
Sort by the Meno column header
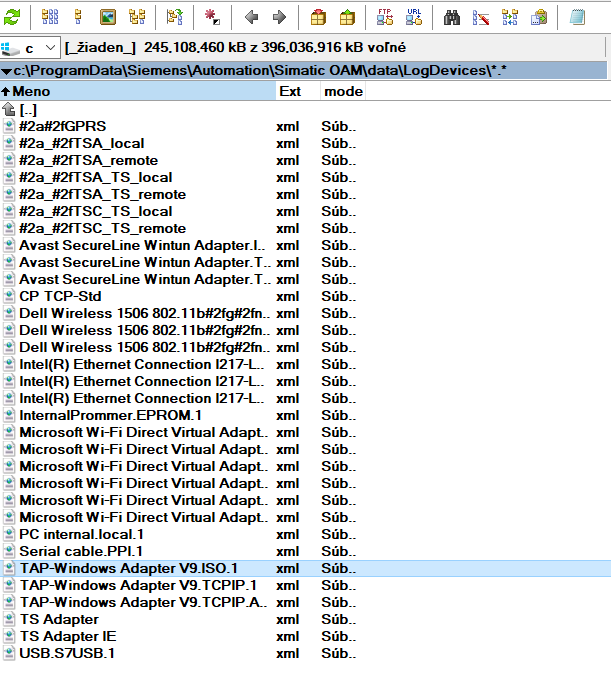[x=138, y=91]
